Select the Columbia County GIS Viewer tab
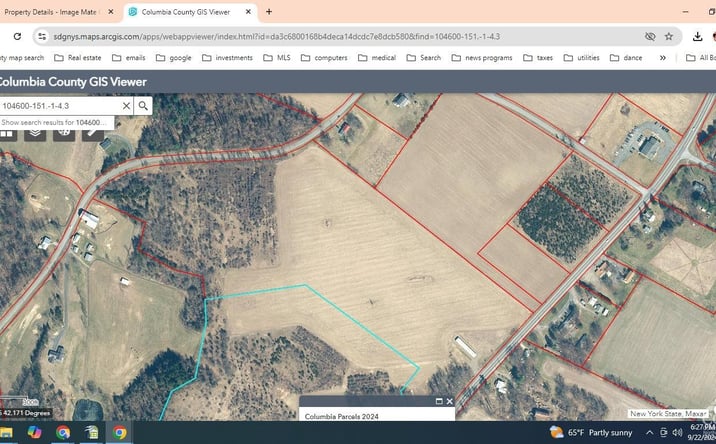 click(x=190, y=12)
